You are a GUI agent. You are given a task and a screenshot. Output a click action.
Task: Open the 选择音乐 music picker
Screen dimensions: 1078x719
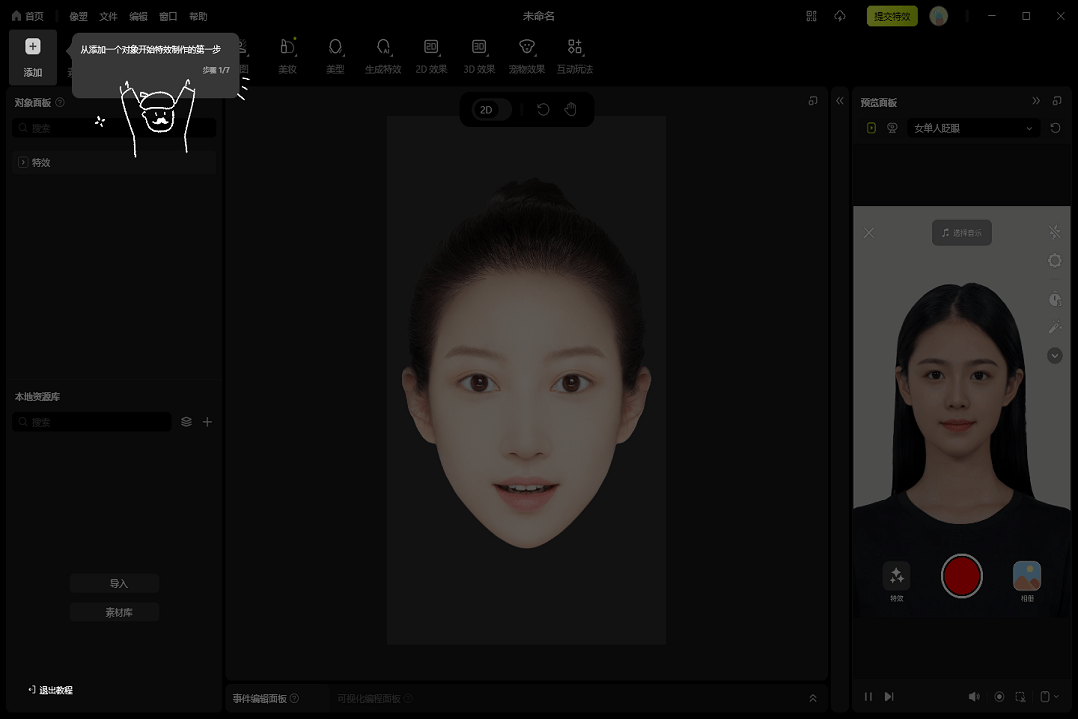pos(961,232)
